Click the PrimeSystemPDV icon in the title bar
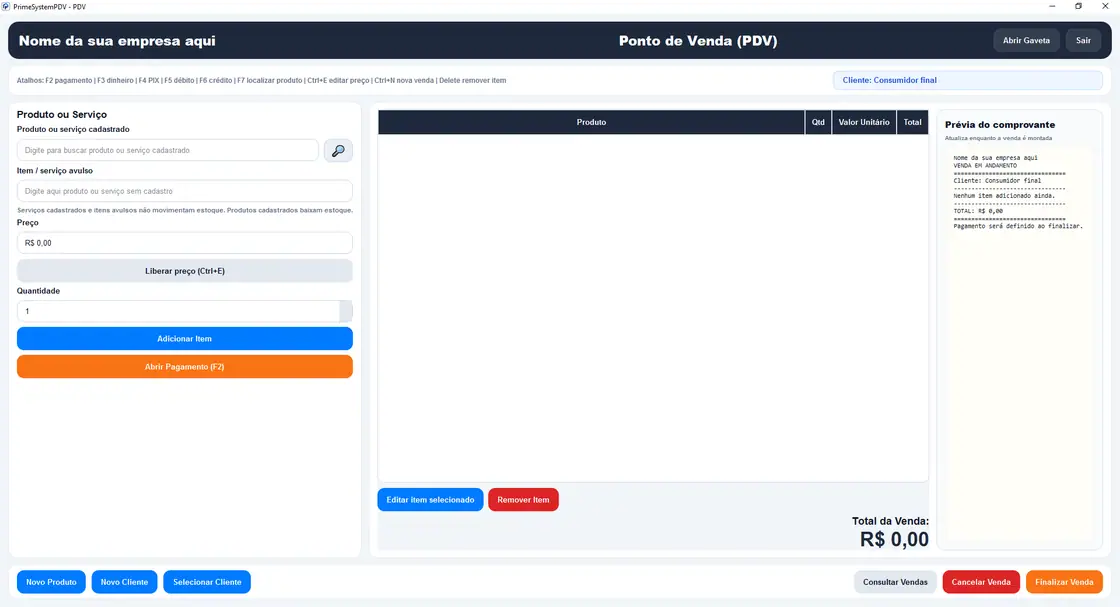1120x607 pixels. (6, 6)
